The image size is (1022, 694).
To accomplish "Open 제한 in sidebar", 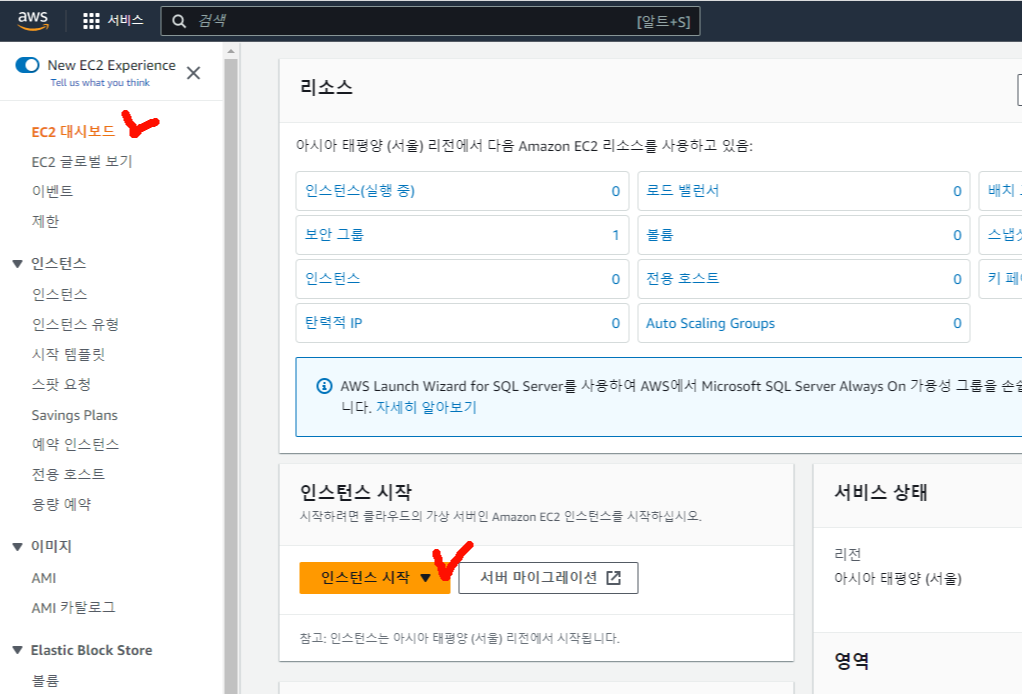I will click(x=46, y=222).
